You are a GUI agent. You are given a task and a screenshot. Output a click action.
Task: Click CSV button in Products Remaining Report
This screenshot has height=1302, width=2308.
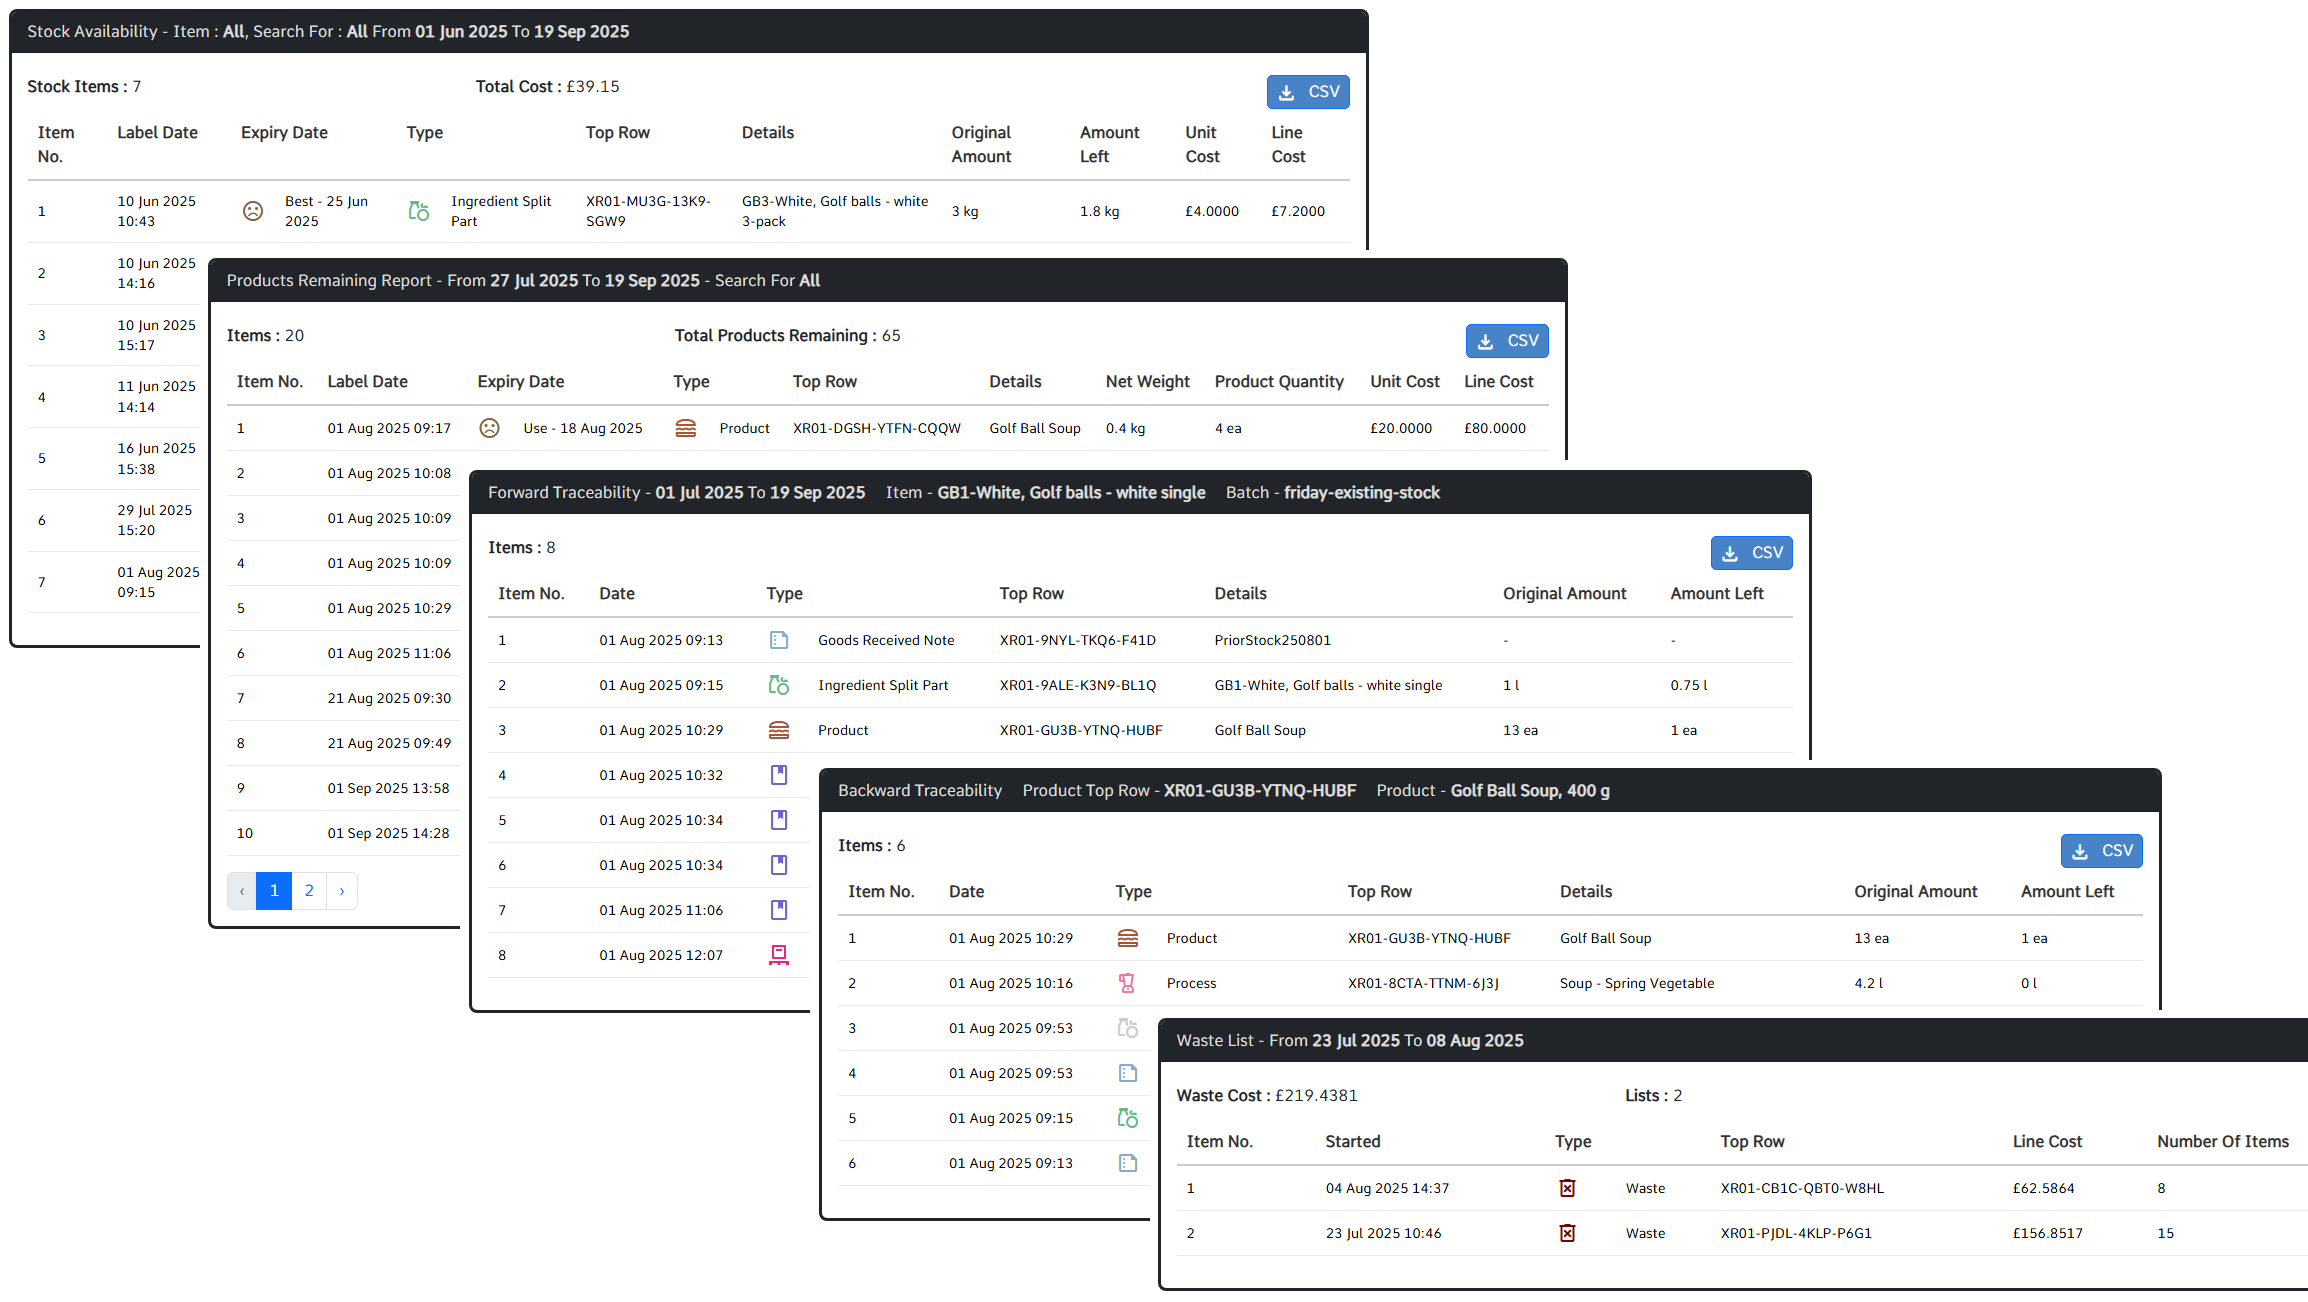pos(1506,341)
